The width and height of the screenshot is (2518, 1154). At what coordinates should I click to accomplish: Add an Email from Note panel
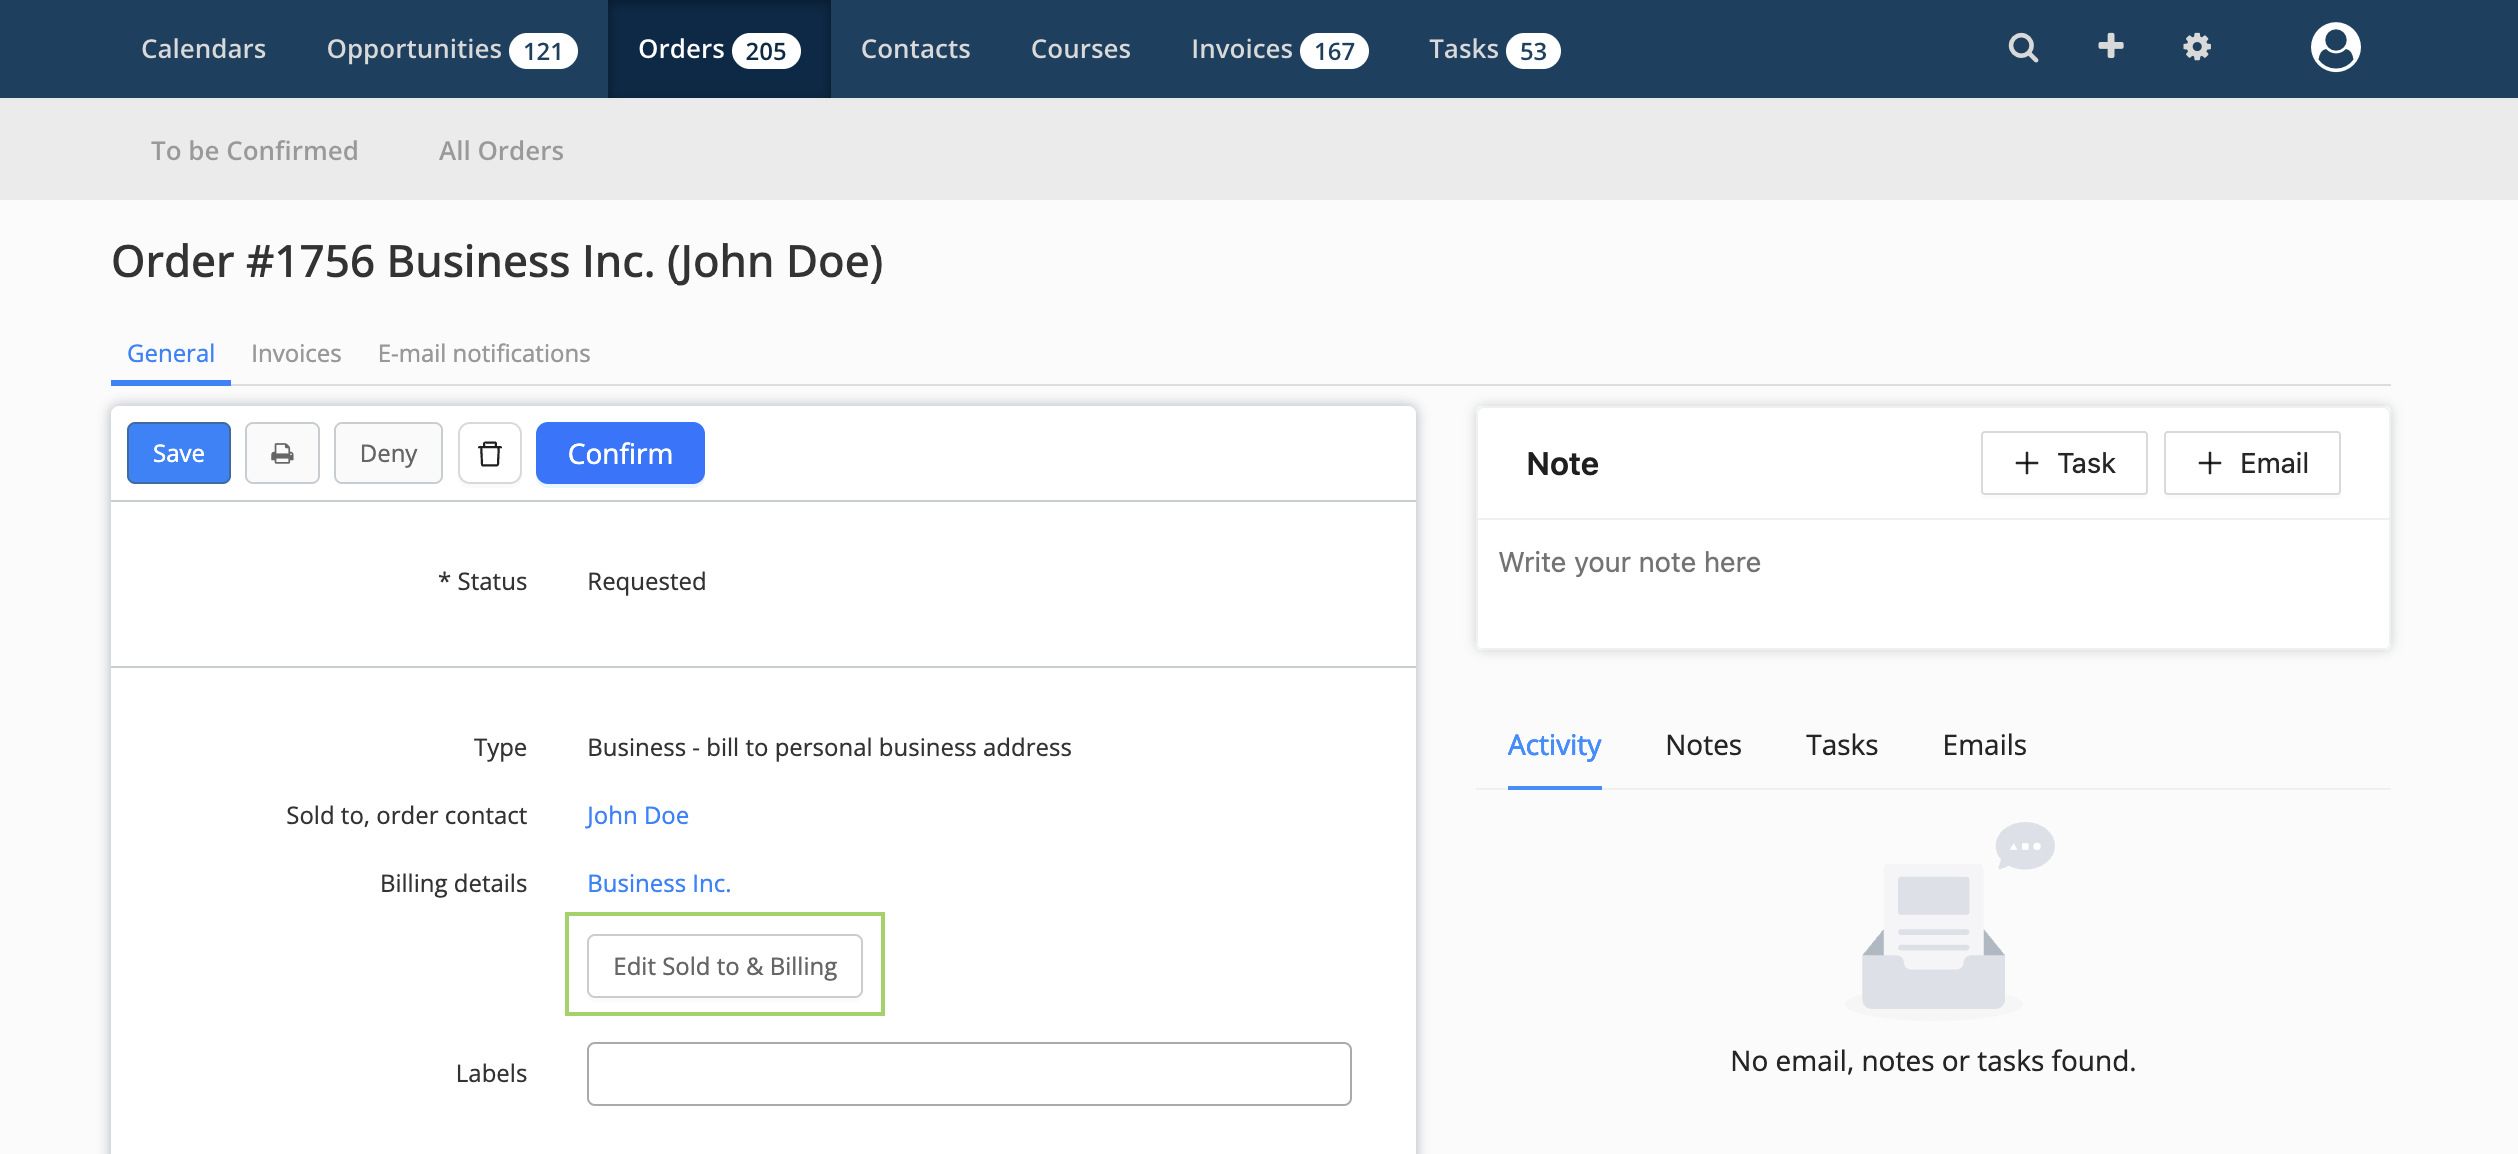click(x=2252, y=463)
